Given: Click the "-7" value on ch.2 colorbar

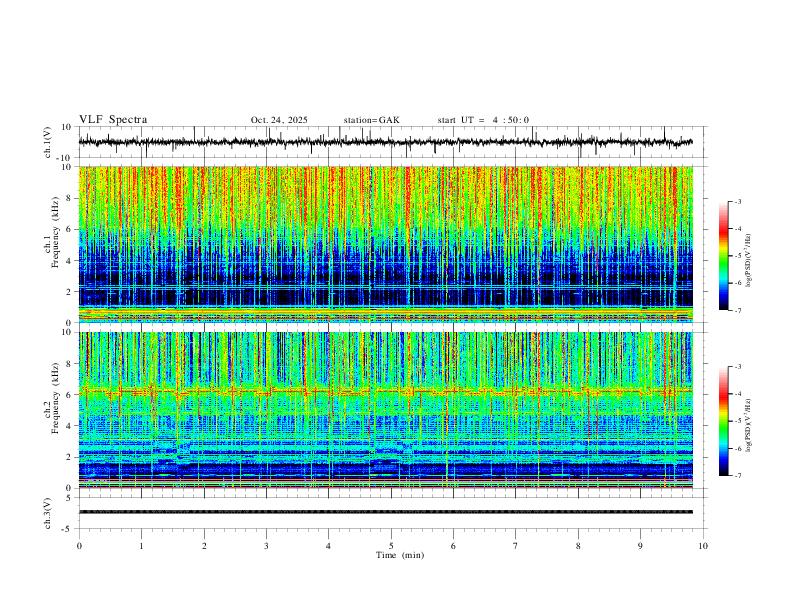Looking at the screenshot, I should 738,475.
